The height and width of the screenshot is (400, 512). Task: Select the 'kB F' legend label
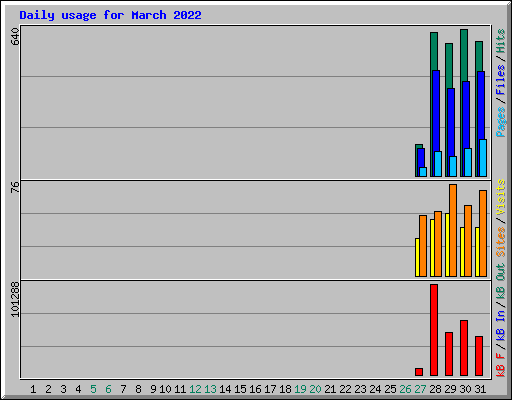(x=501, y=365)
